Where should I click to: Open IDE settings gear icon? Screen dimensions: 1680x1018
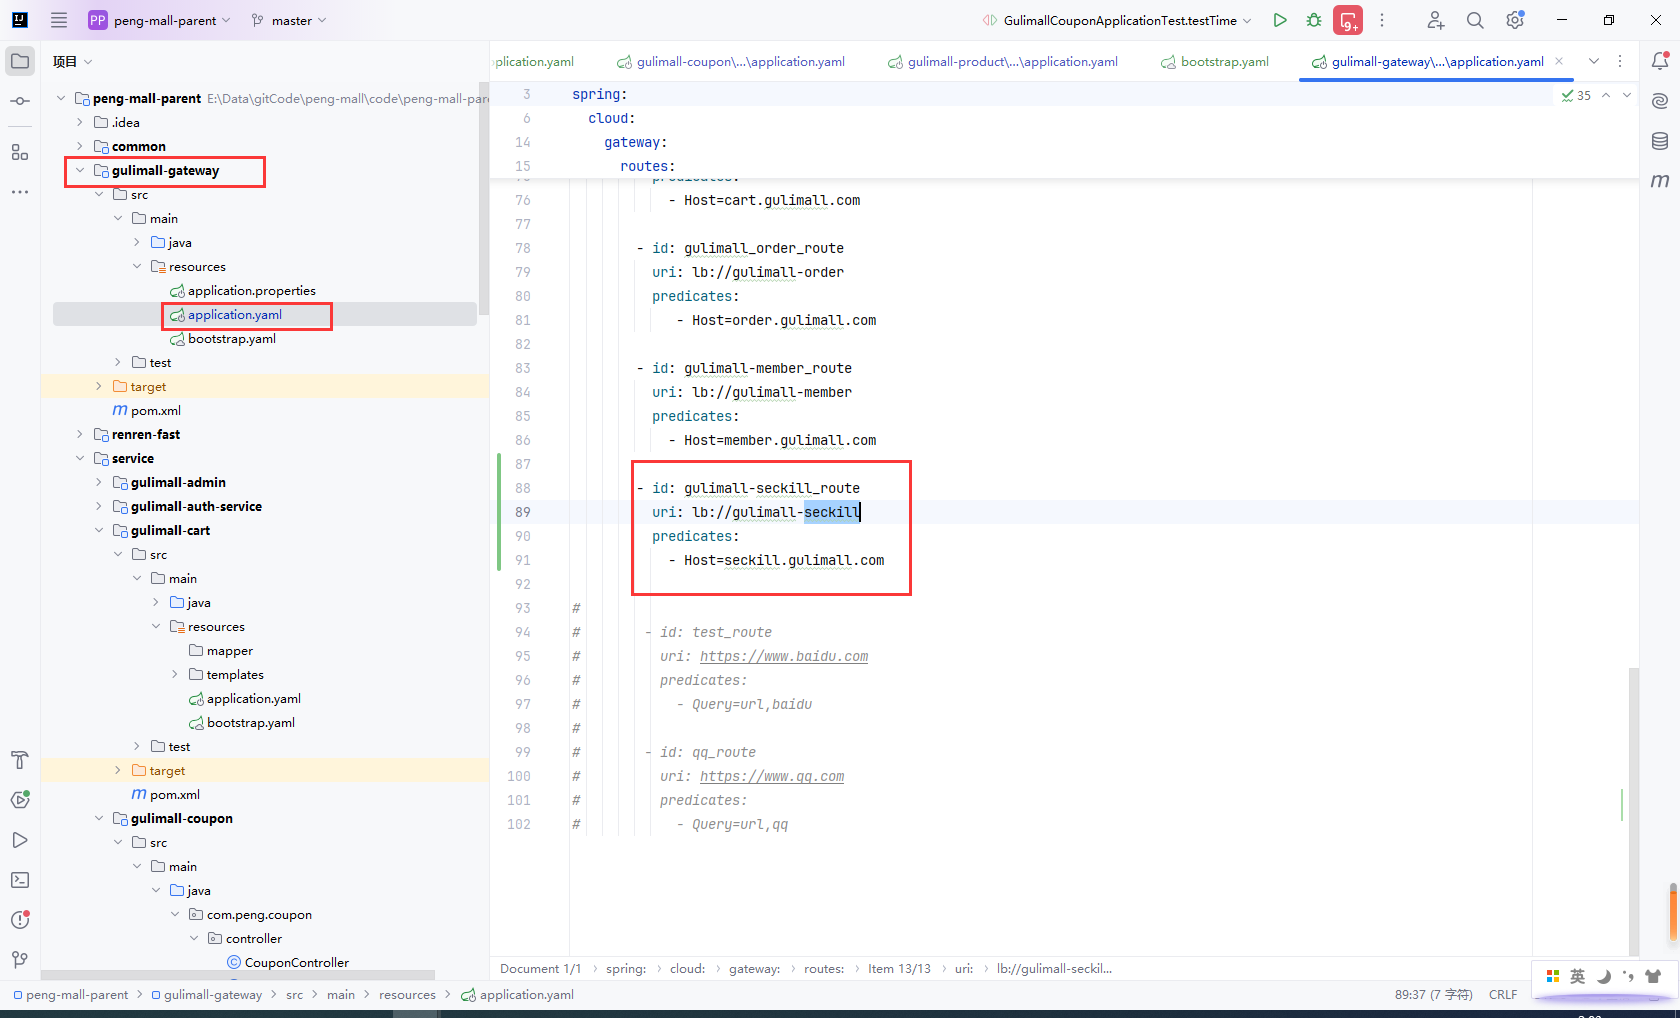1515,20
